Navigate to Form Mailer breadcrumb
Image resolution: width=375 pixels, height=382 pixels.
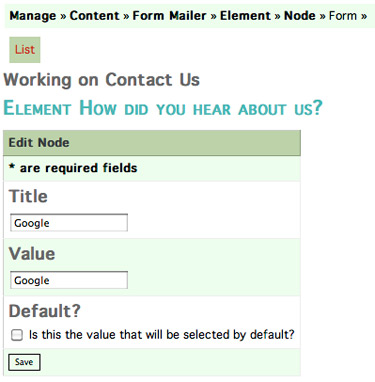[169, 16]
